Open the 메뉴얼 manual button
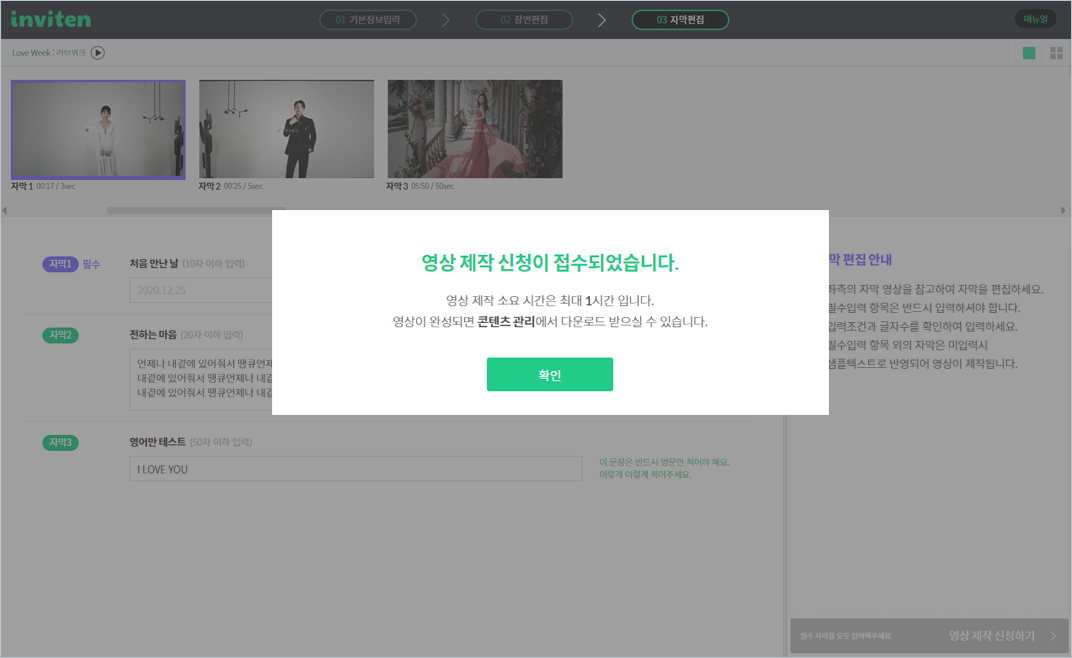The width and height of the screenshot is (1072, 658). (x=1035, y=19)
